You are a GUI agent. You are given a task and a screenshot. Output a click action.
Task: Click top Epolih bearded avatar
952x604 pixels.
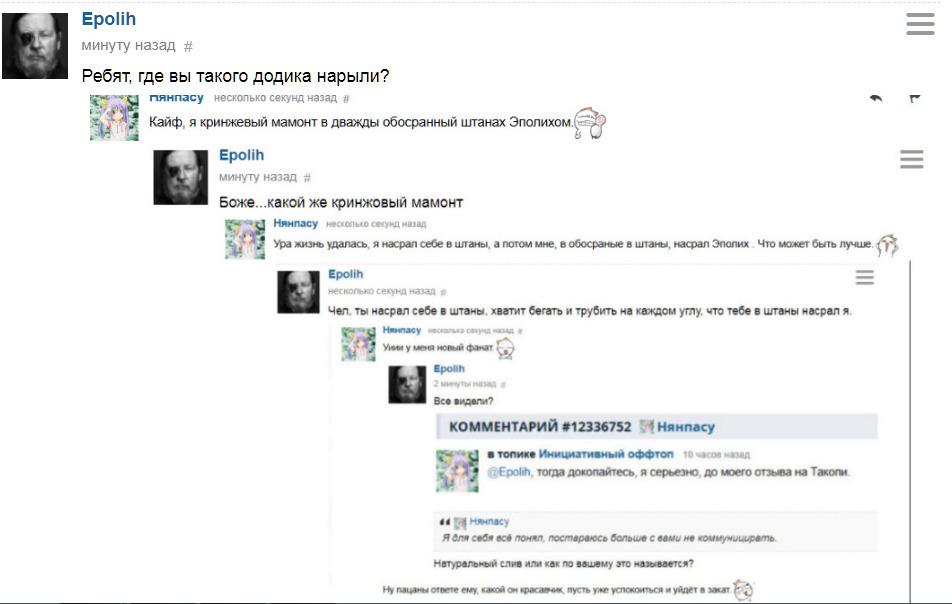[x=35, y=46]
